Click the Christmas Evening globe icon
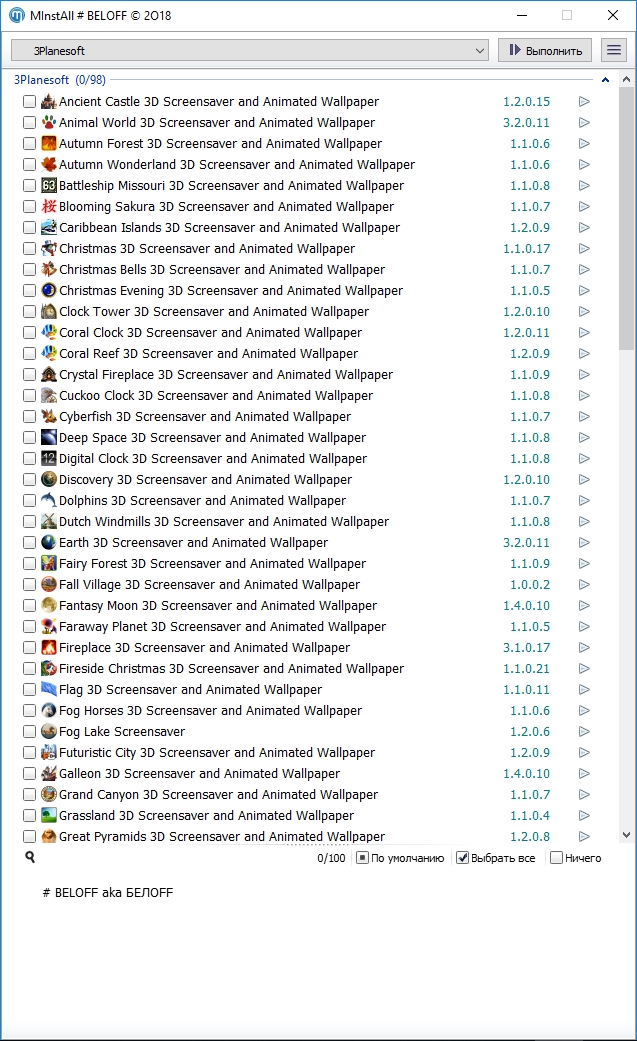 [48, 290]
